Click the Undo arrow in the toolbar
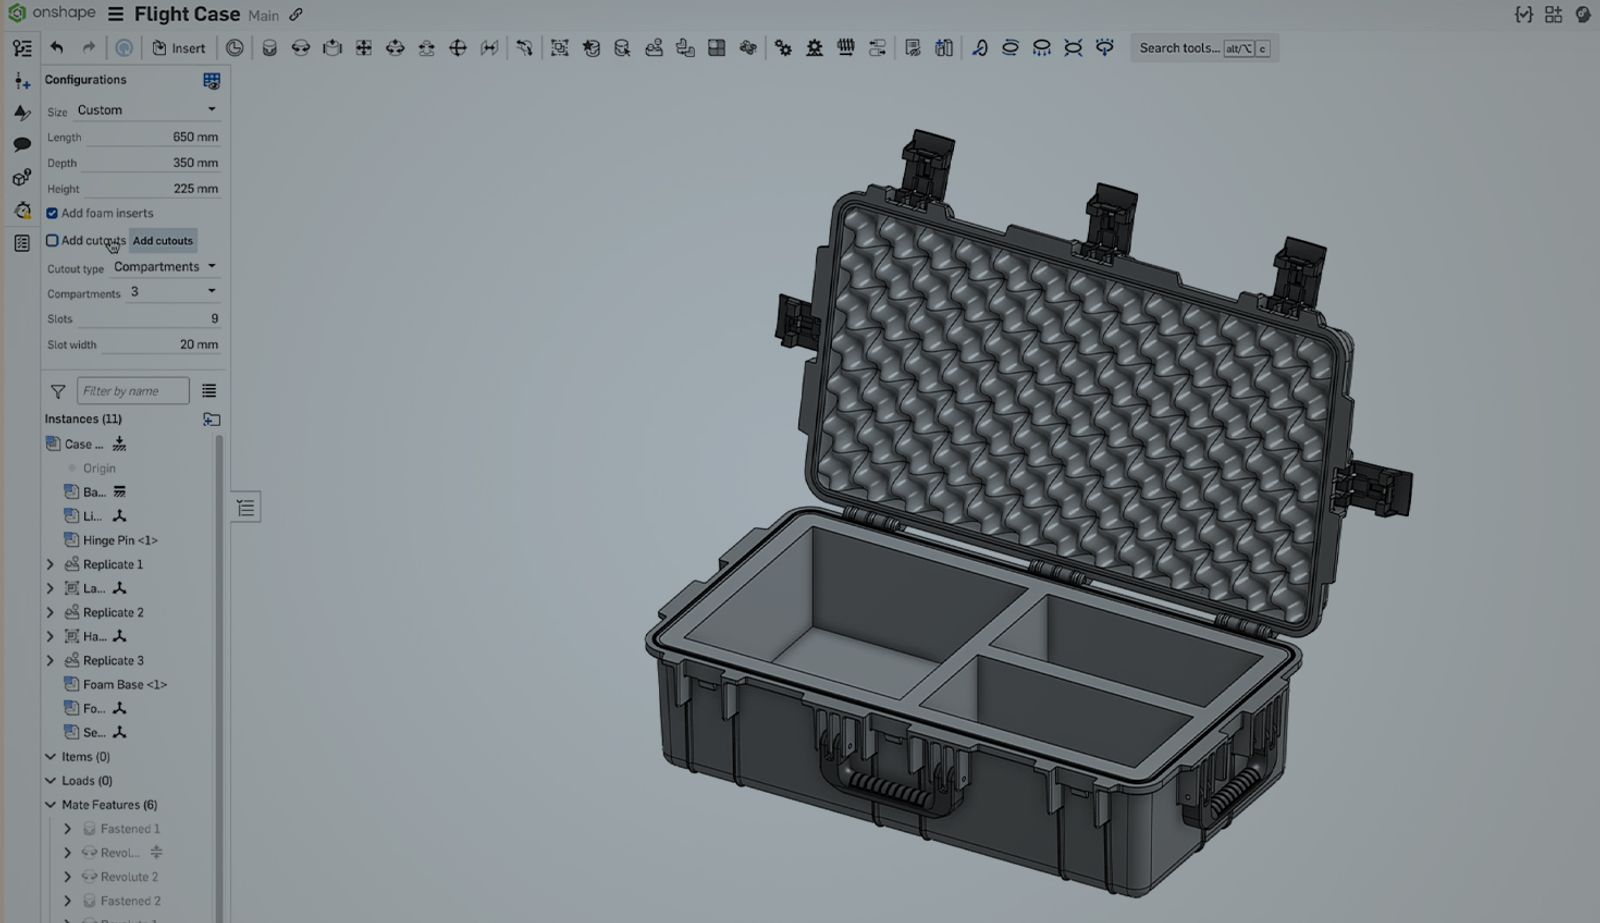 pyautogui.click(x=57, y=48)
